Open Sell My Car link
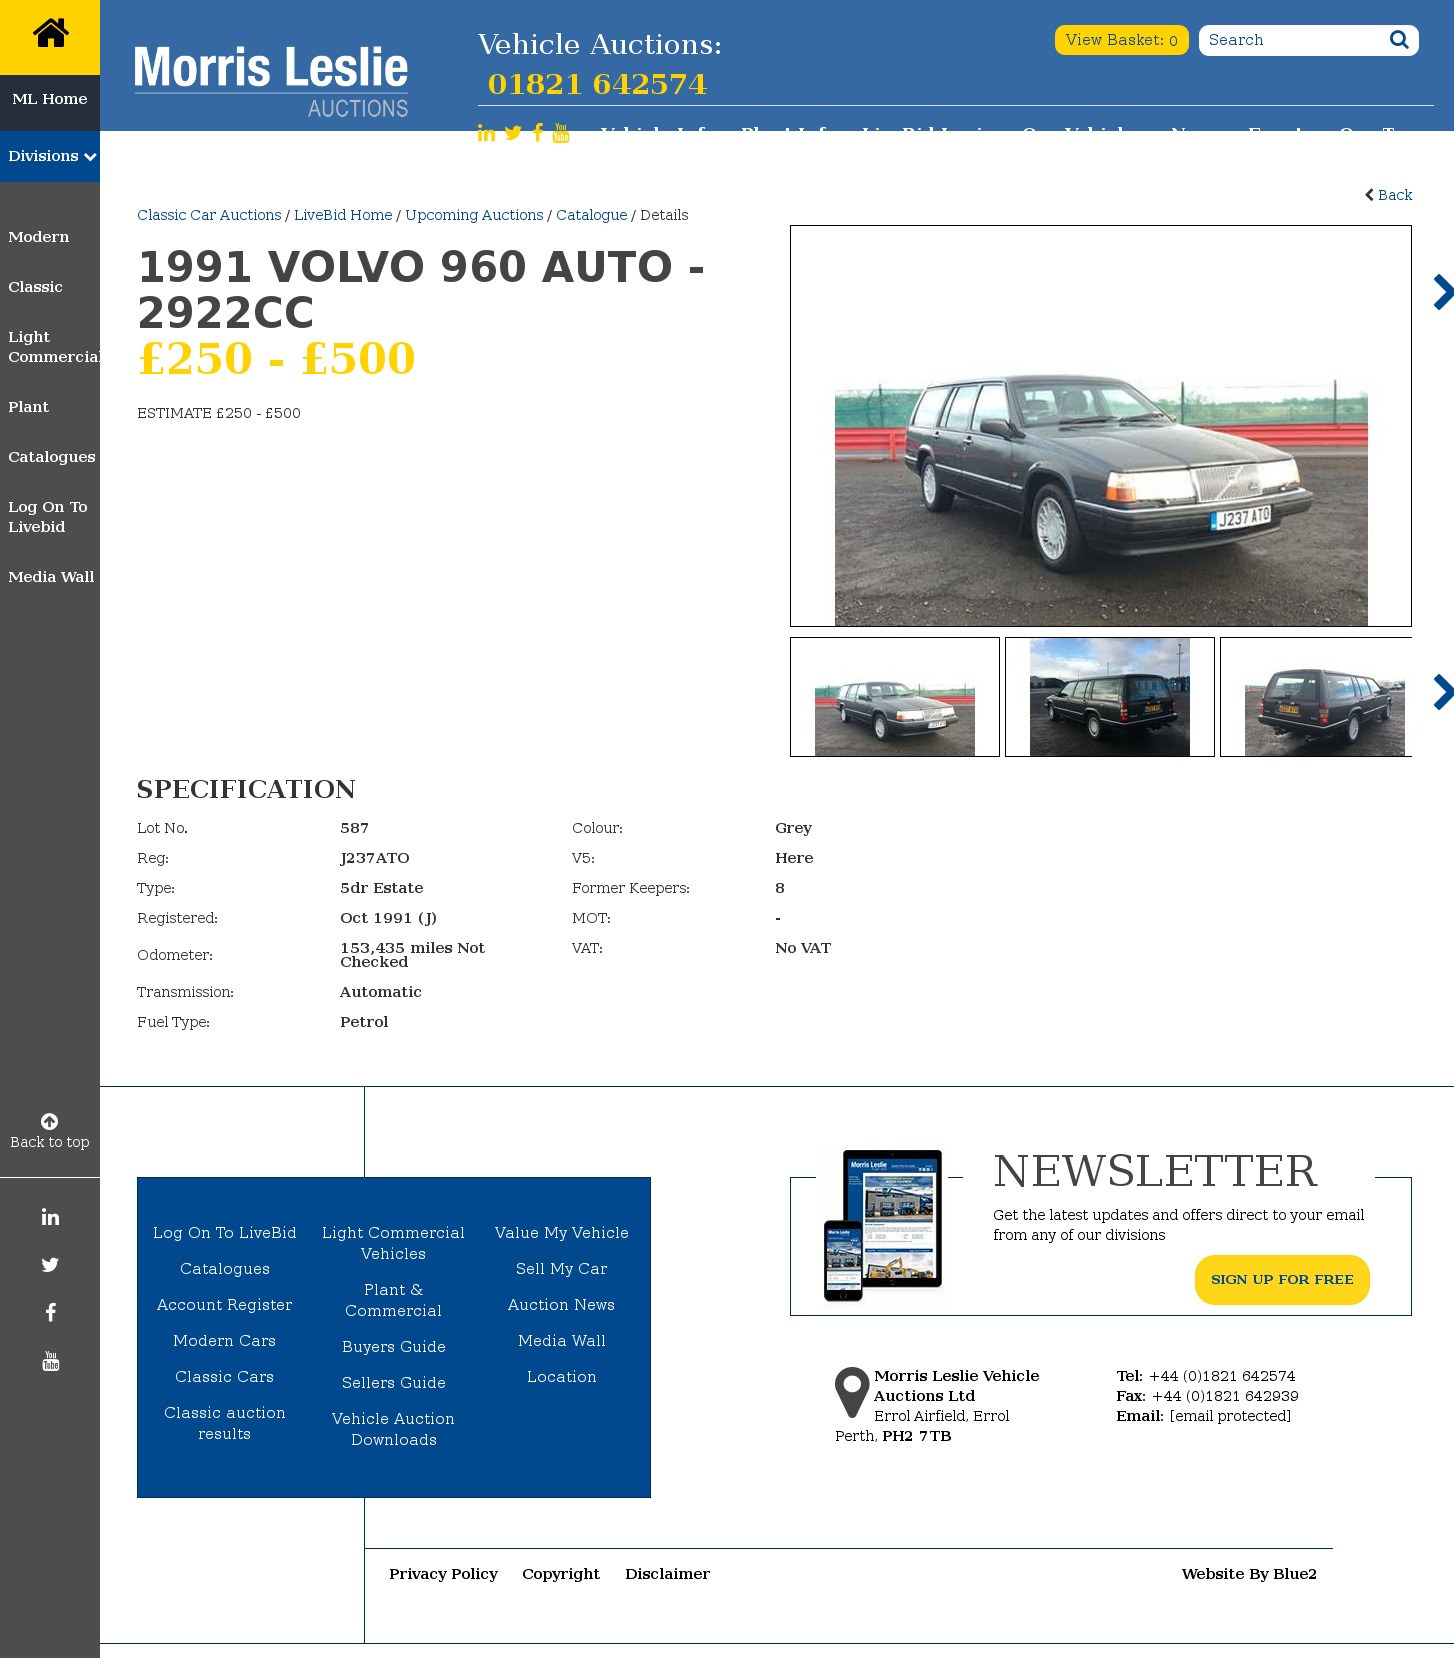The height and width of the screenshot is (1658, 1454). click(562, 1269)
